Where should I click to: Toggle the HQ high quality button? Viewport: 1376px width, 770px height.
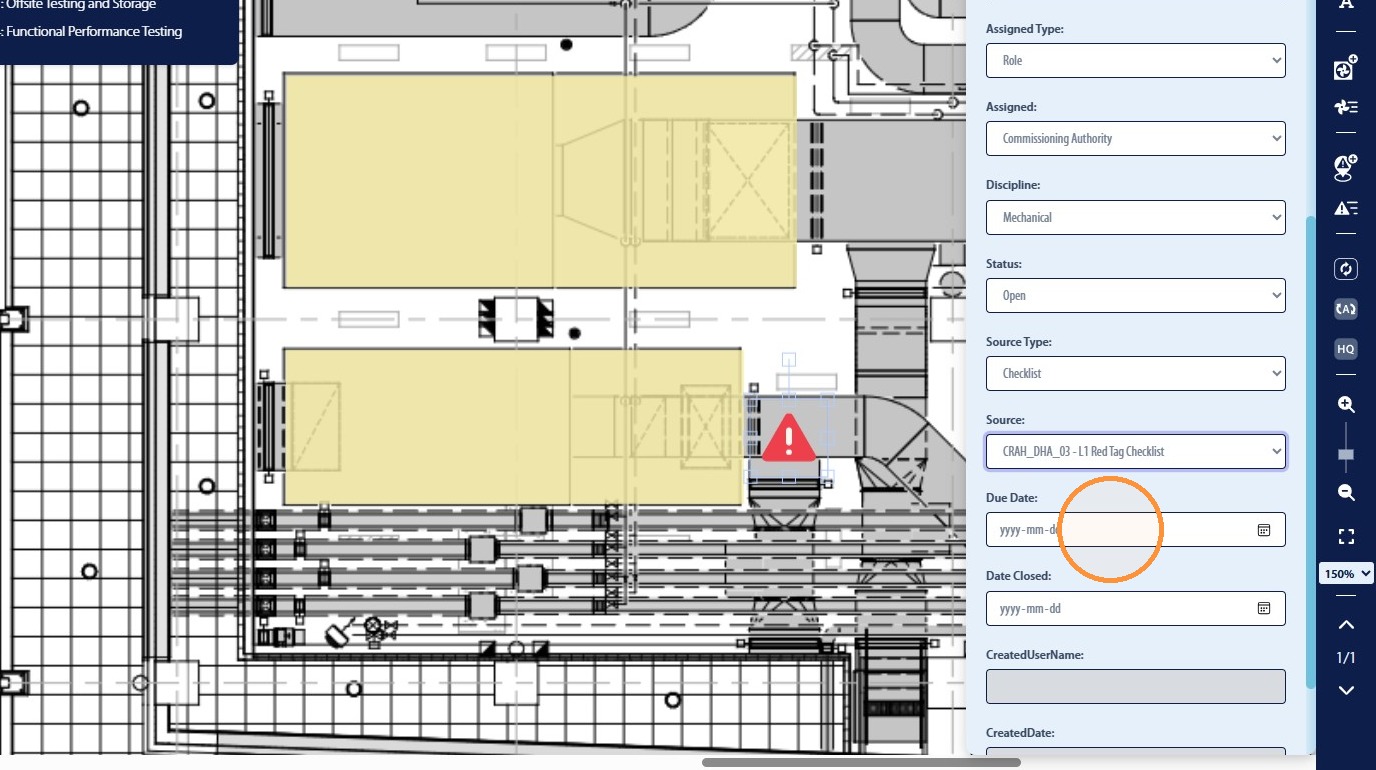1346,349
